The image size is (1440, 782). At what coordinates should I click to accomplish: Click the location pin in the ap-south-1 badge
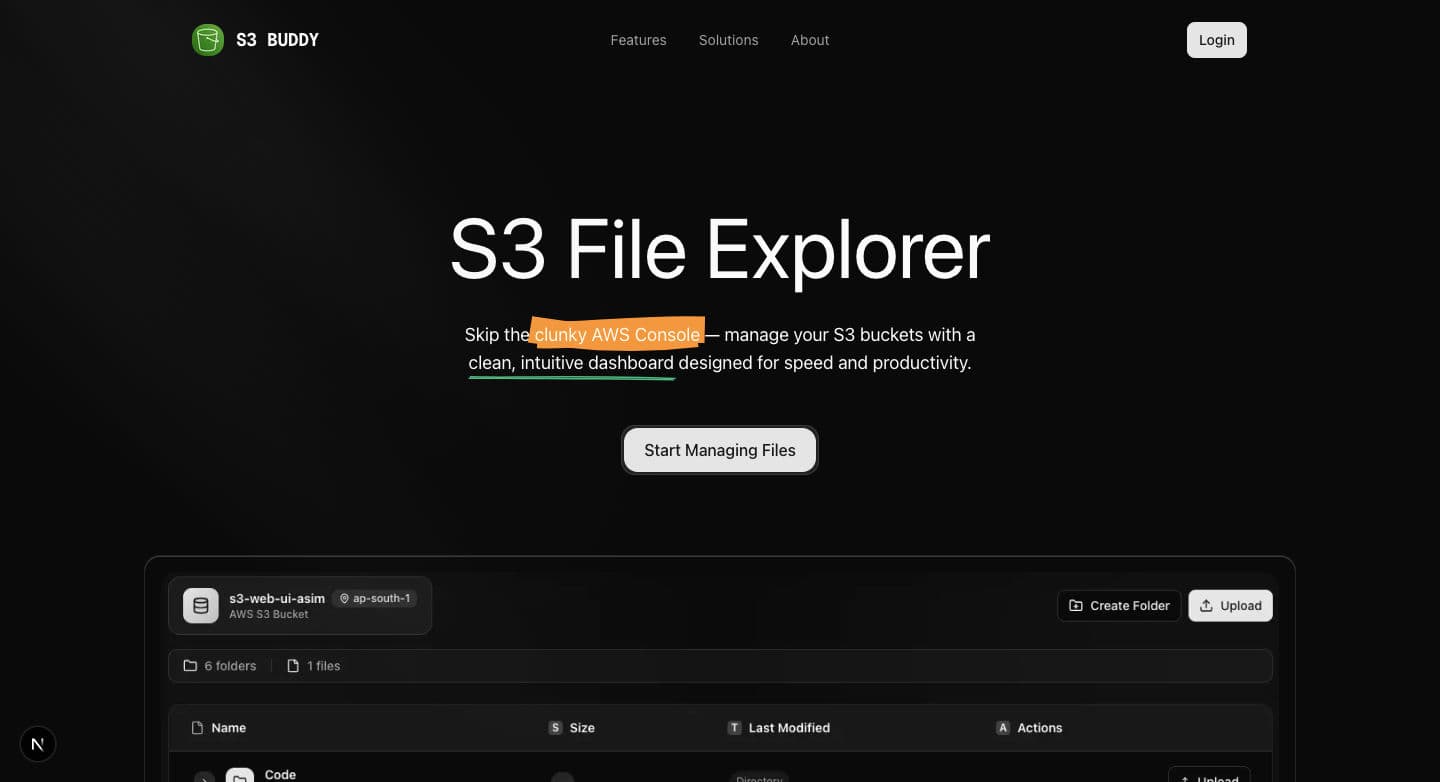click(344, 598)
